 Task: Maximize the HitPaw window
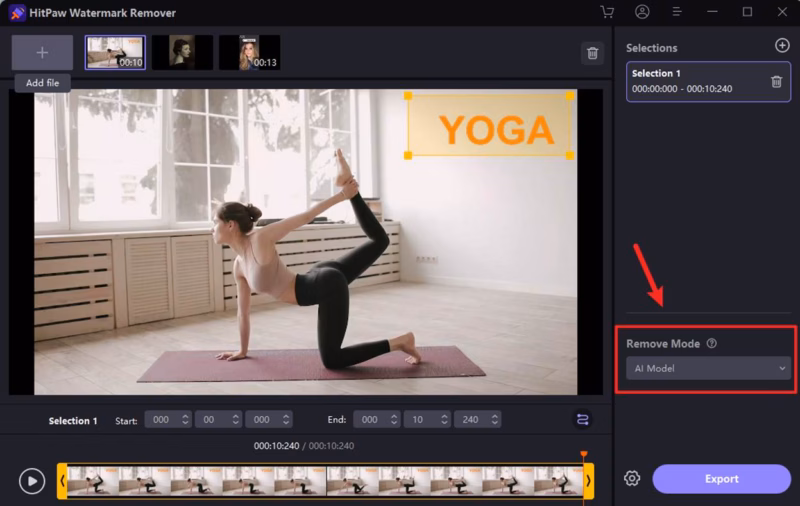[x=747, y=12]
